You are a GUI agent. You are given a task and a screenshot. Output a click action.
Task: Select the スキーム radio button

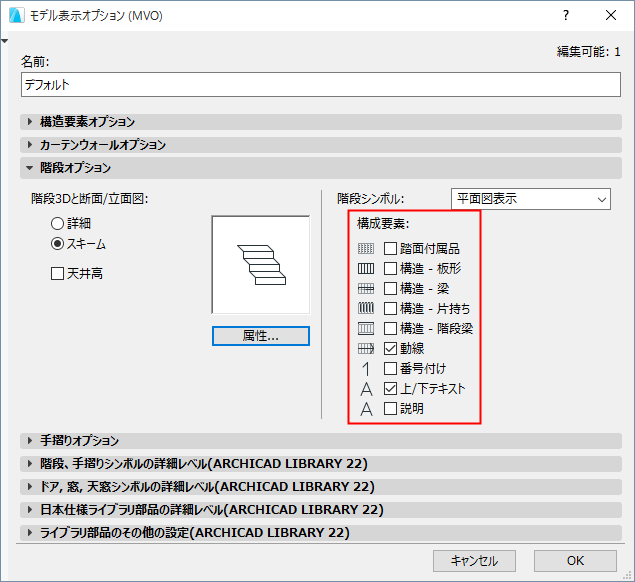58,243
